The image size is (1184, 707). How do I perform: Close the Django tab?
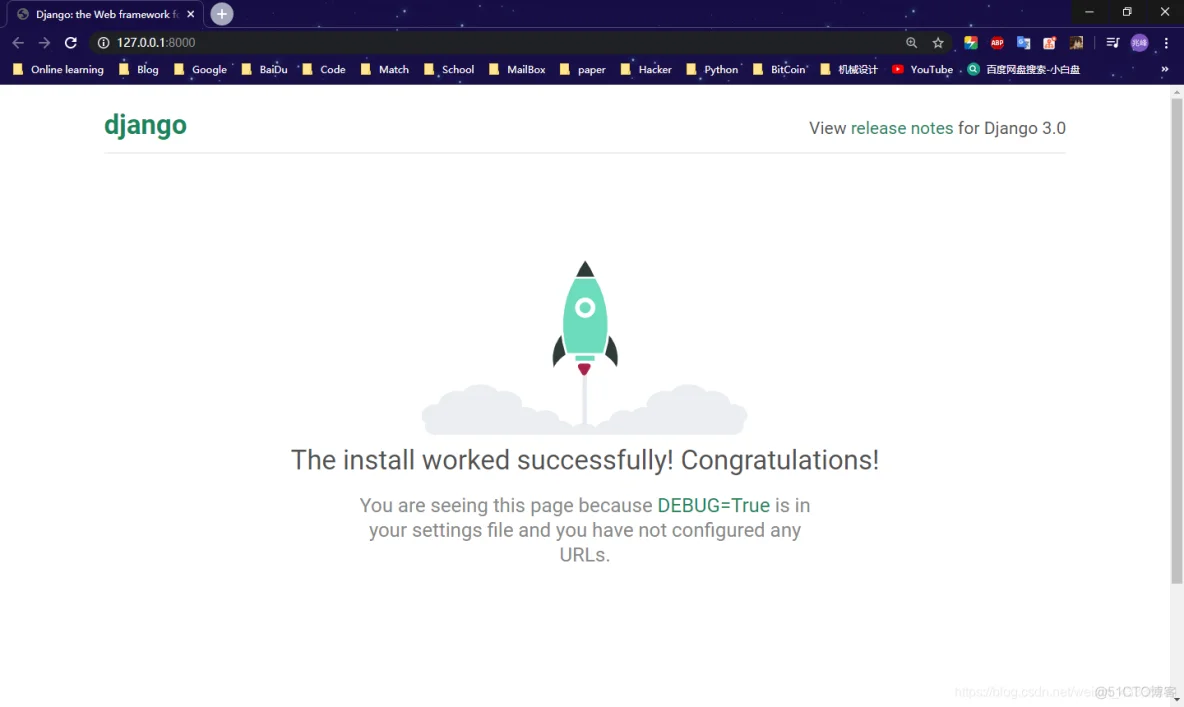191,14
